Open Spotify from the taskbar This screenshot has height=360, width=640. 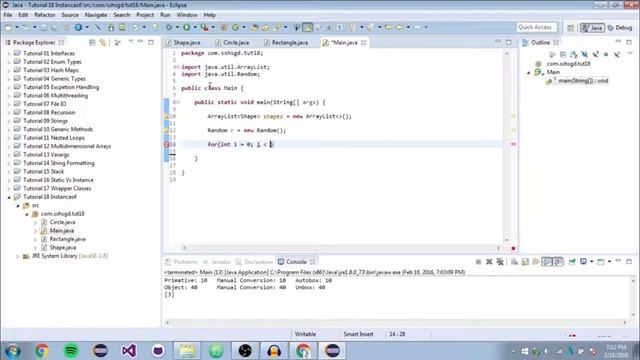pyautogui.click(x=71, y=351)
